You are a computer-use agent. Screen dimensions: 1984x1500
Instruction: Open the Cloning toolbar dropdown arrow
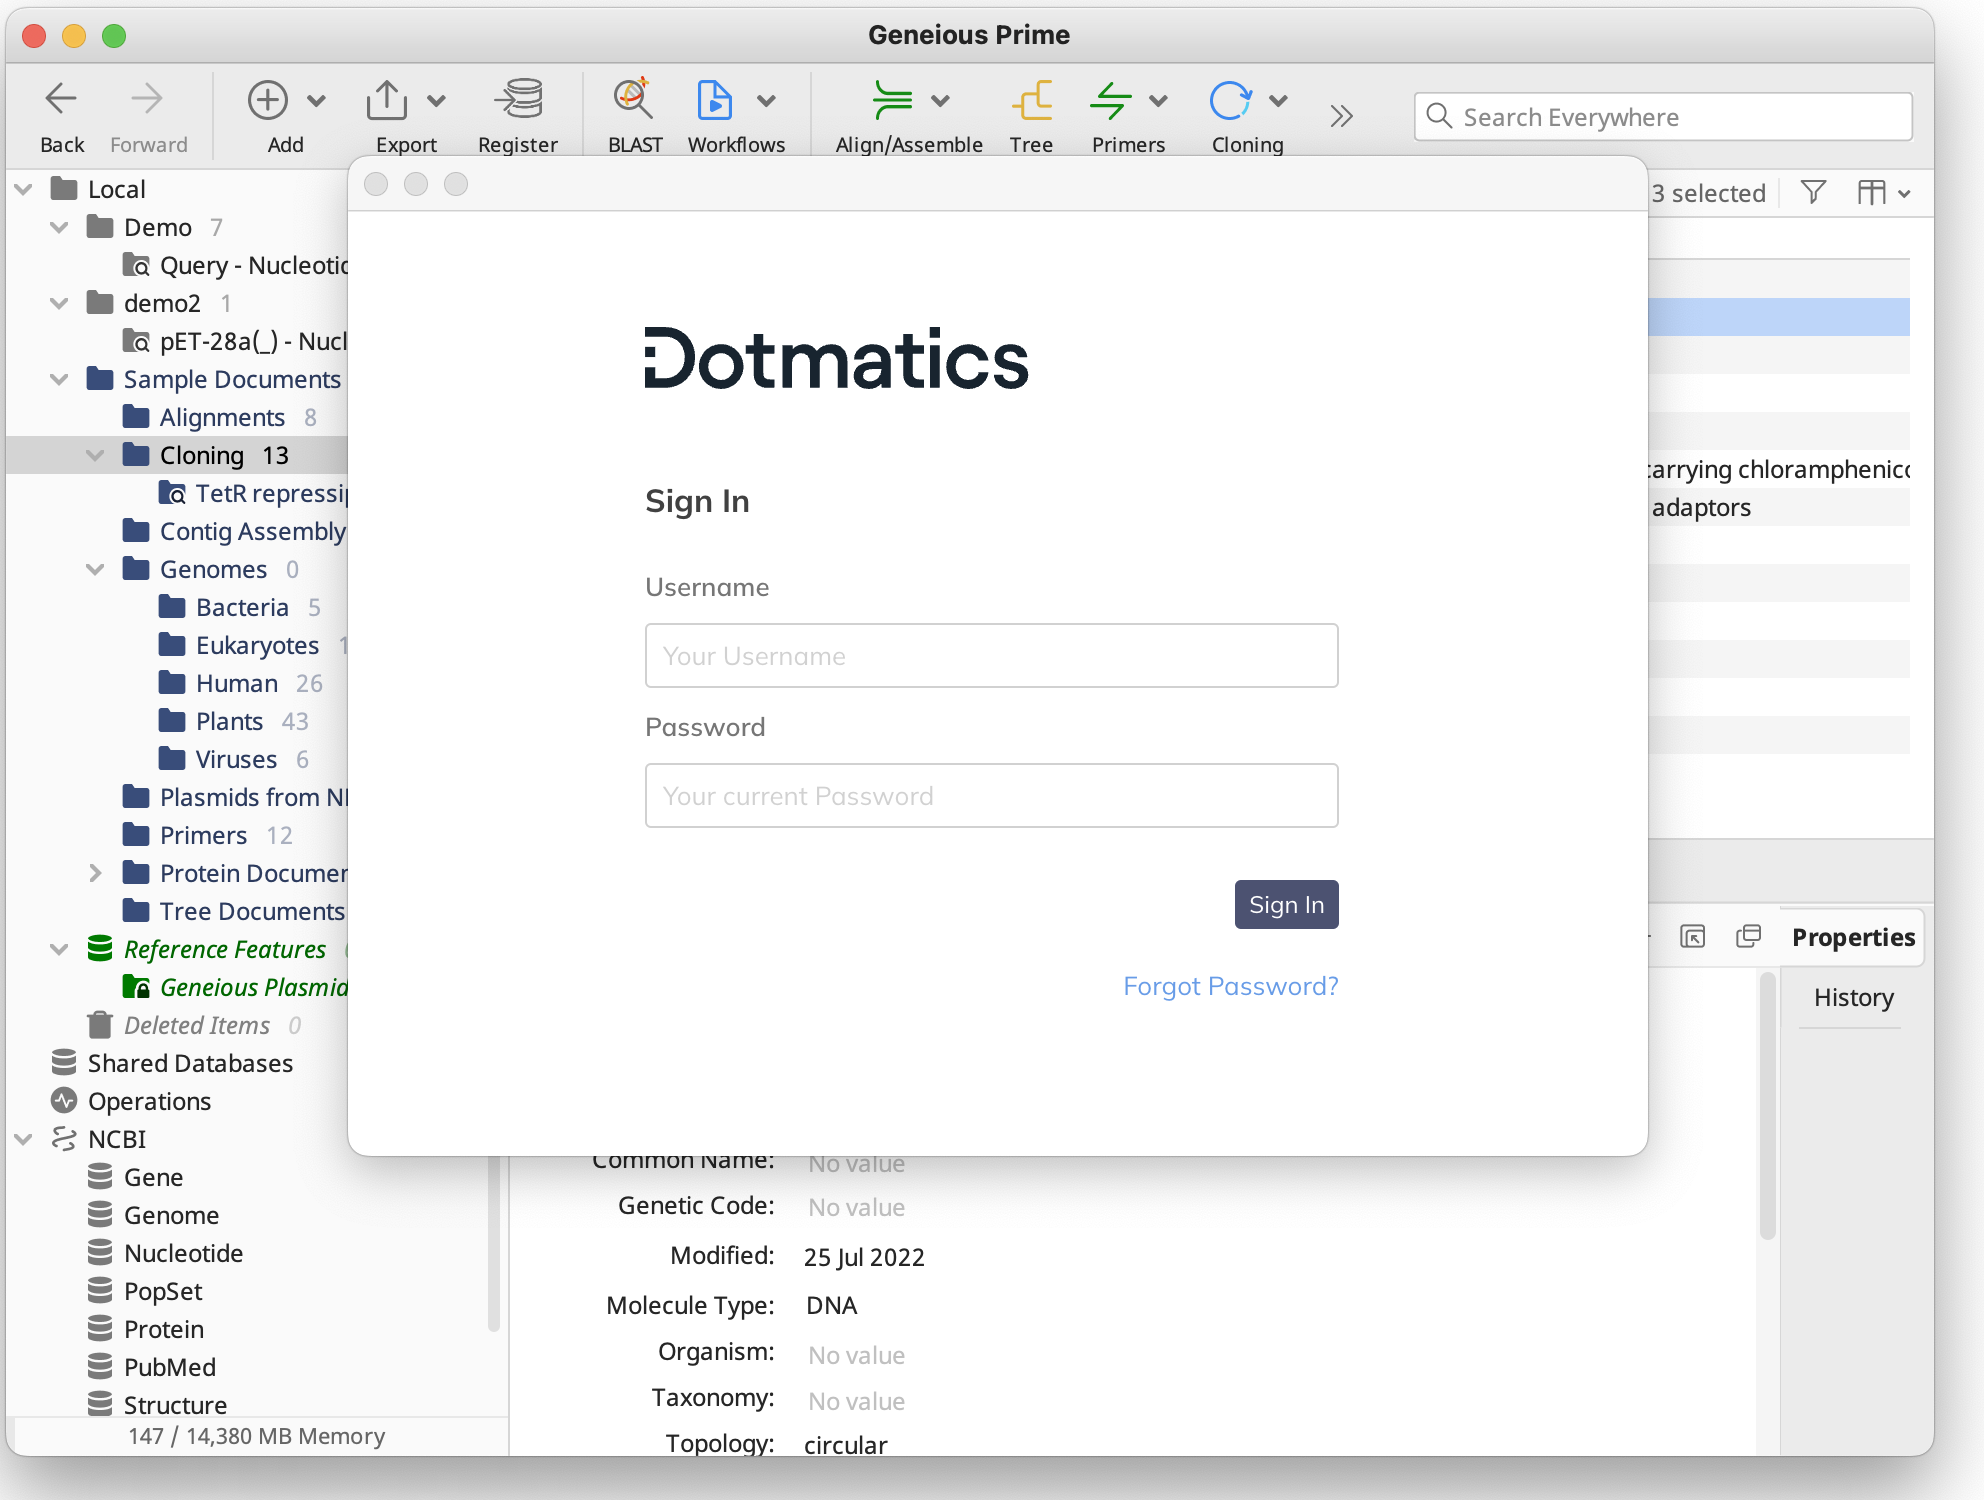coord(1280,100)
